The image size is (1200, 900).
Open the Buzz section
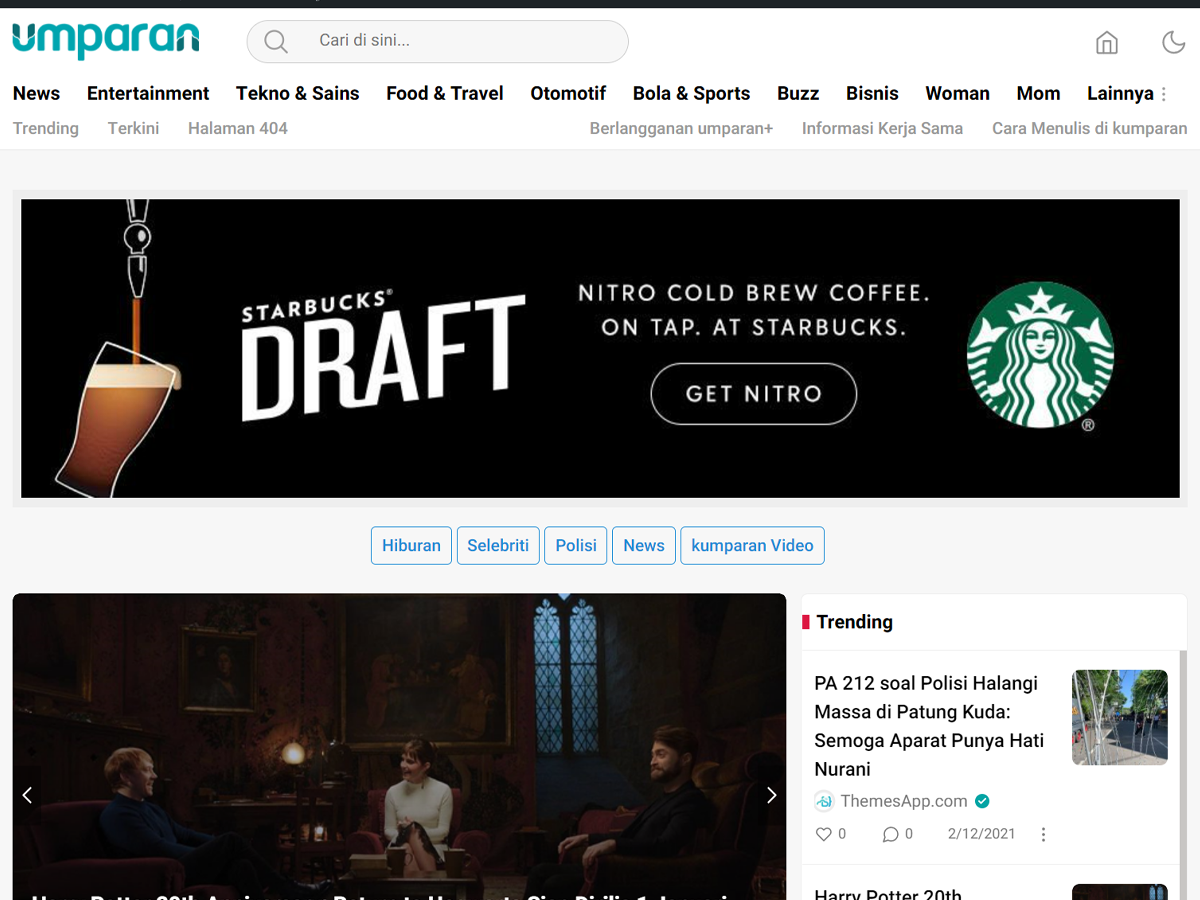[798, 93]
